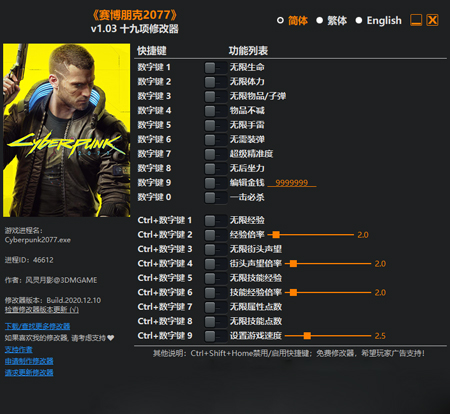Toggle the 编辑金钱 switch

[215, 183]
